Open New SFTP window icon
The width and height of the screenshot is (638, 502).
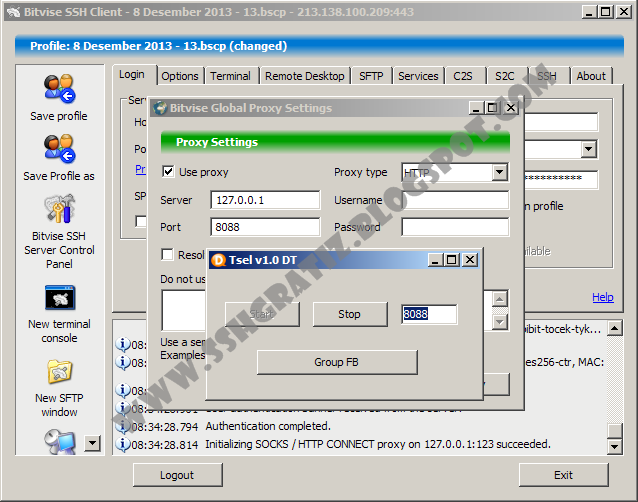tap(60, 371)
